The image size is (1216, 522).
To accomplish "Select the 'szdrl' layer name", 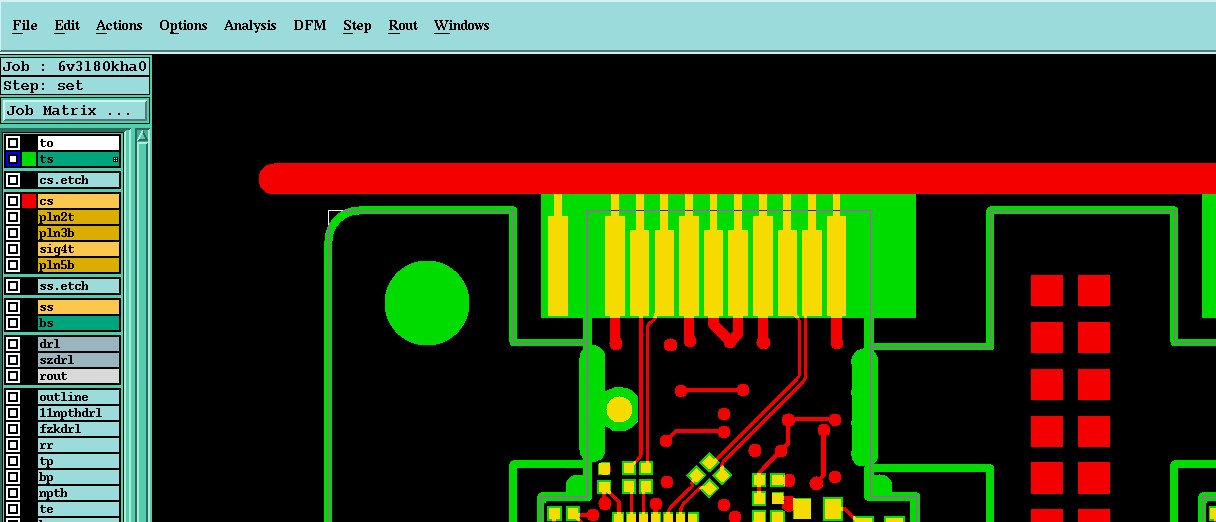I will [x=79, y=360].
